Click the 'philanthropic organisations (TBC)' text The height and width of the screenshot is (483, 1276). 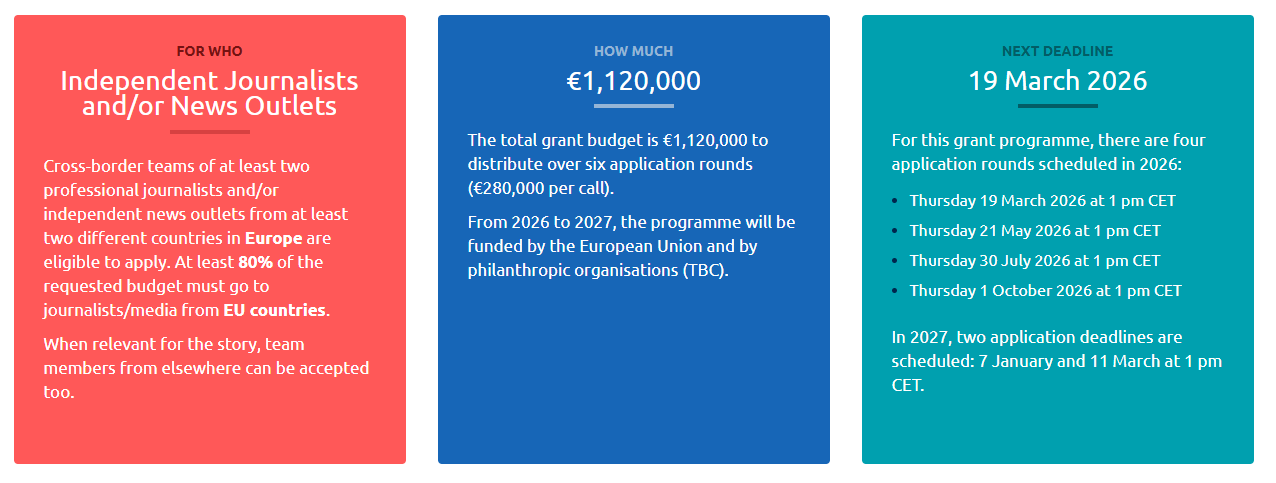(597, 270)
